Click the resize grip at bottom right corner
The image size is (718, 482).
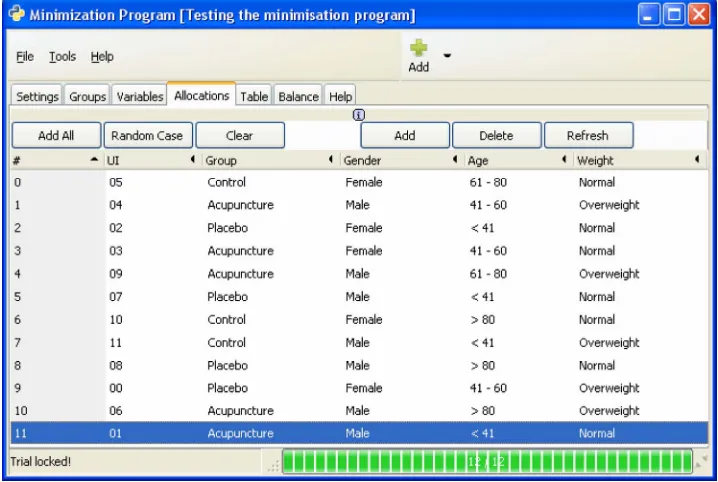[702, 462]
